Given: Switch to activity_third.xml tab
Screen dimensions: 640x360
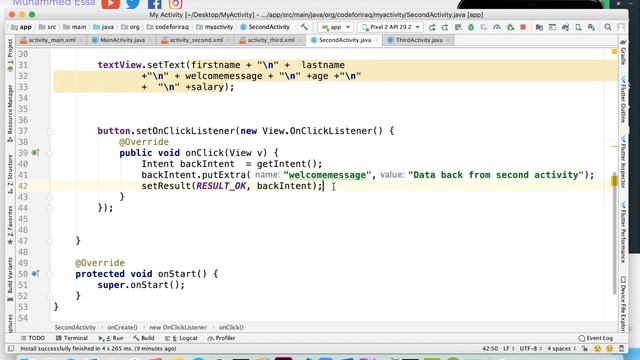Looking at the screenshot, I should pyautogui.click(x=271, y=40).
